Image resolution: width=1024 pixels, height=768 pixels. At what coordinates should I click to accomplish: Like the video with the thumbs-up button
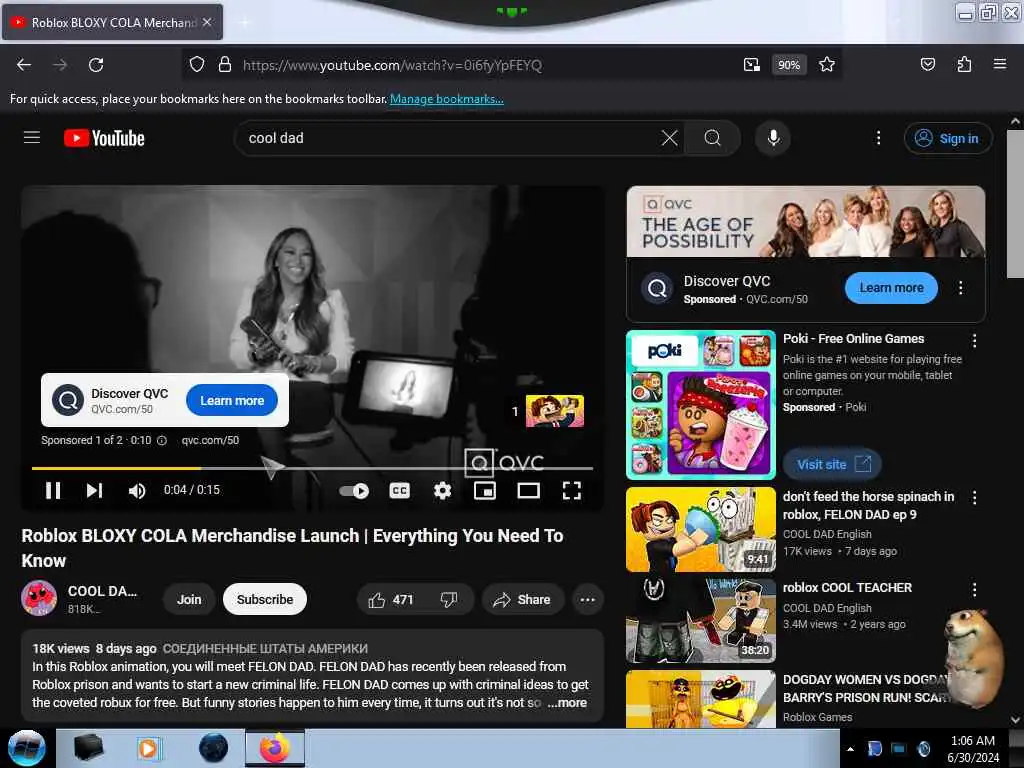tap(391, 600)
